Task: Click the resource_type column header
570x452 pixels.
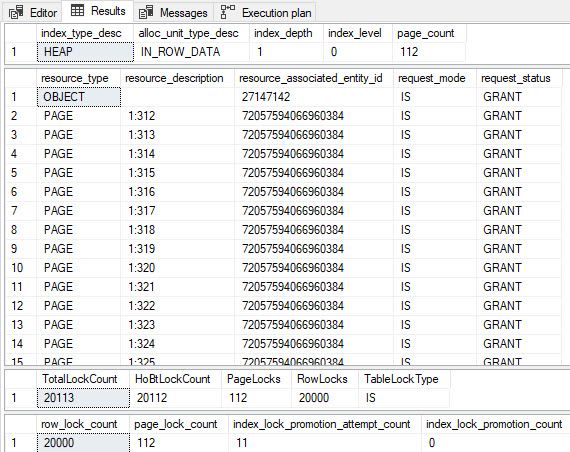Action: pyautogui.click(x=79, y=78)
